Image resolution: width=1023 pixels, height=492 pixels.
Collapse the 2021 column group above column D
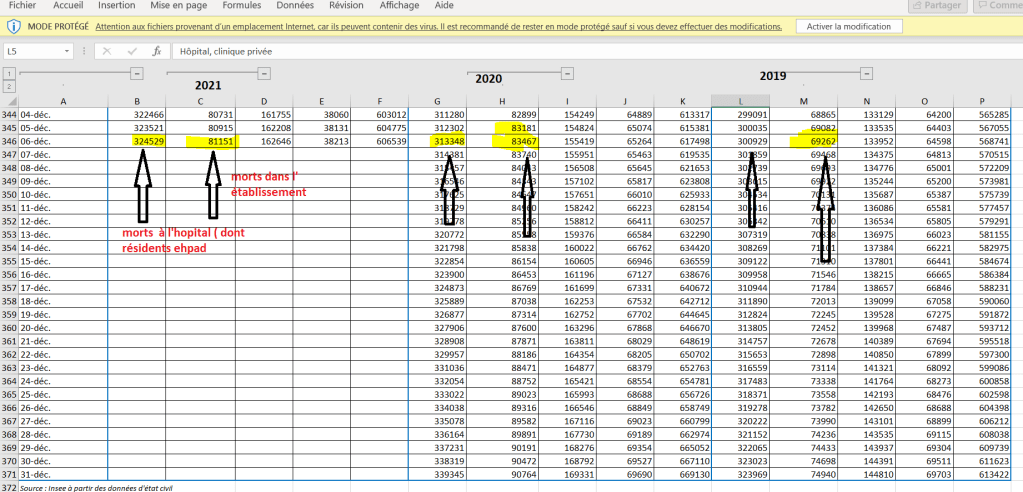click(x=263, y=73)
